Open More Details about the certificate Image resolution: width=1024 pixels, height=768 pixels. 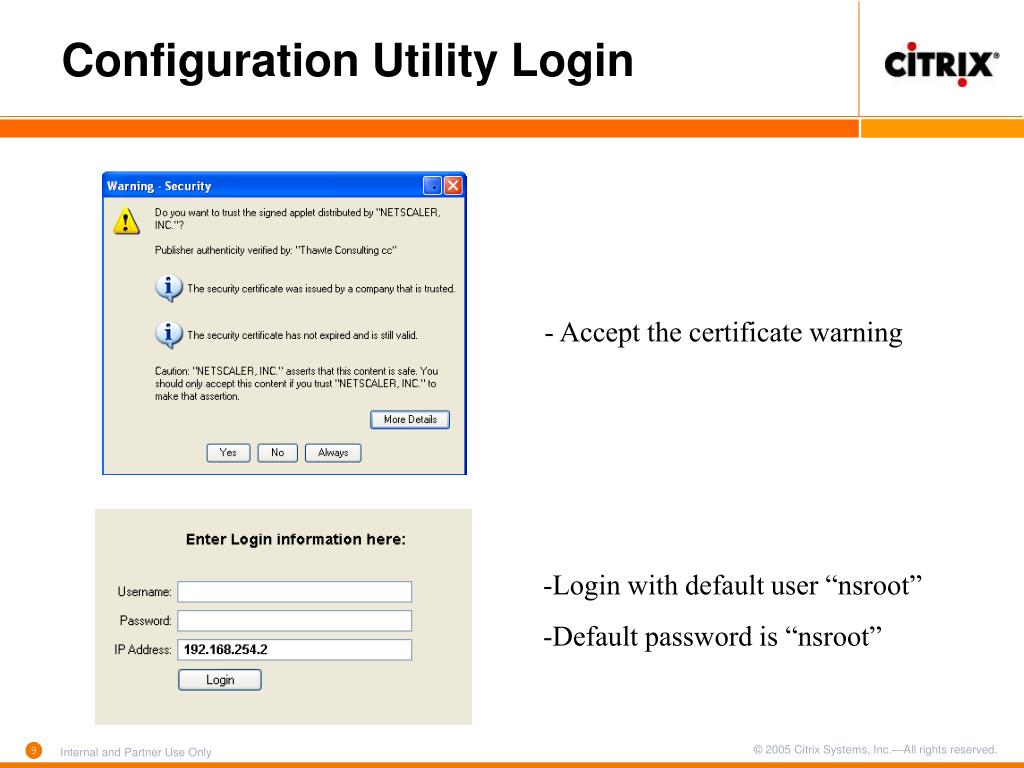pos(409,419)
